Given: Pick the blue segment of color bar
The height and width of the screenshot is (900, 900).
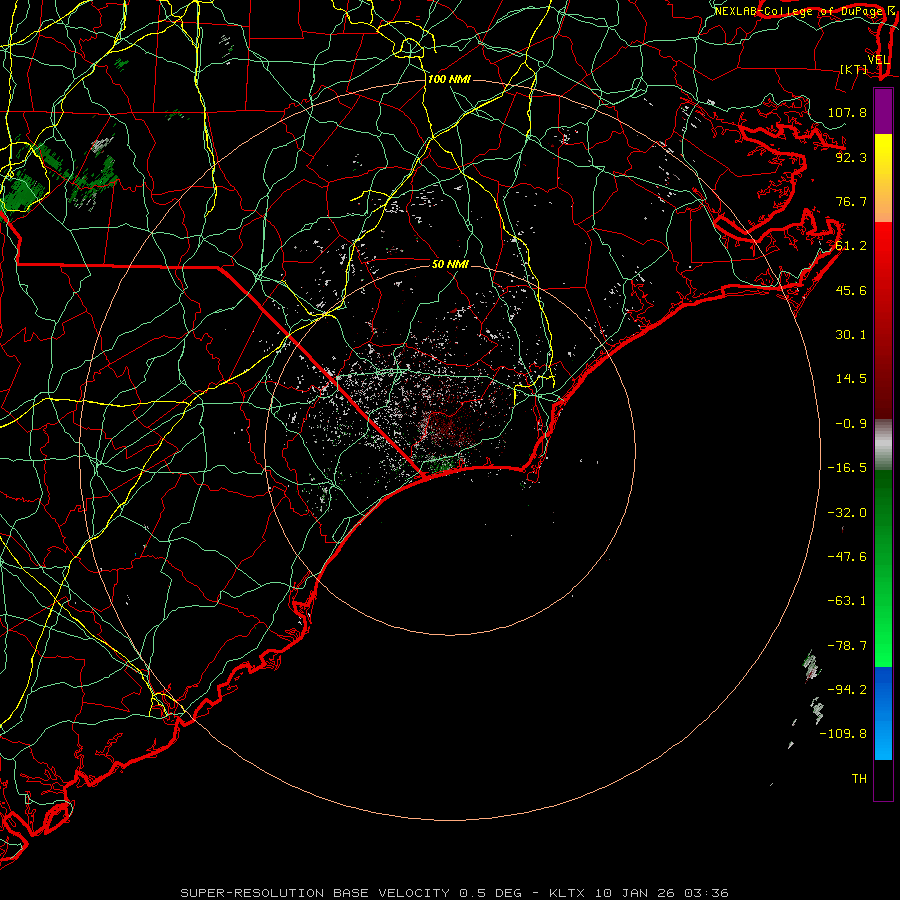Looking at the screenshot, I should pos(883,689).
